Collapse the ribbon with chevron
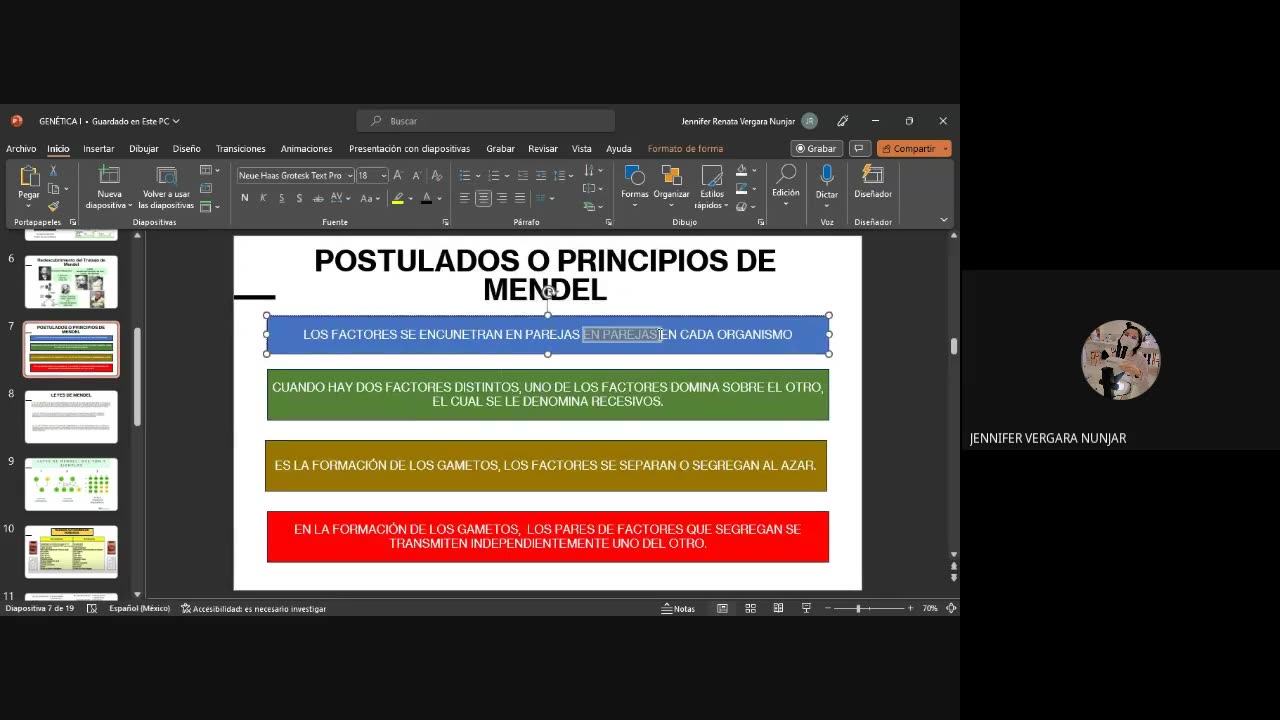Screen dimensions: 1280x720 pos(943,220)
